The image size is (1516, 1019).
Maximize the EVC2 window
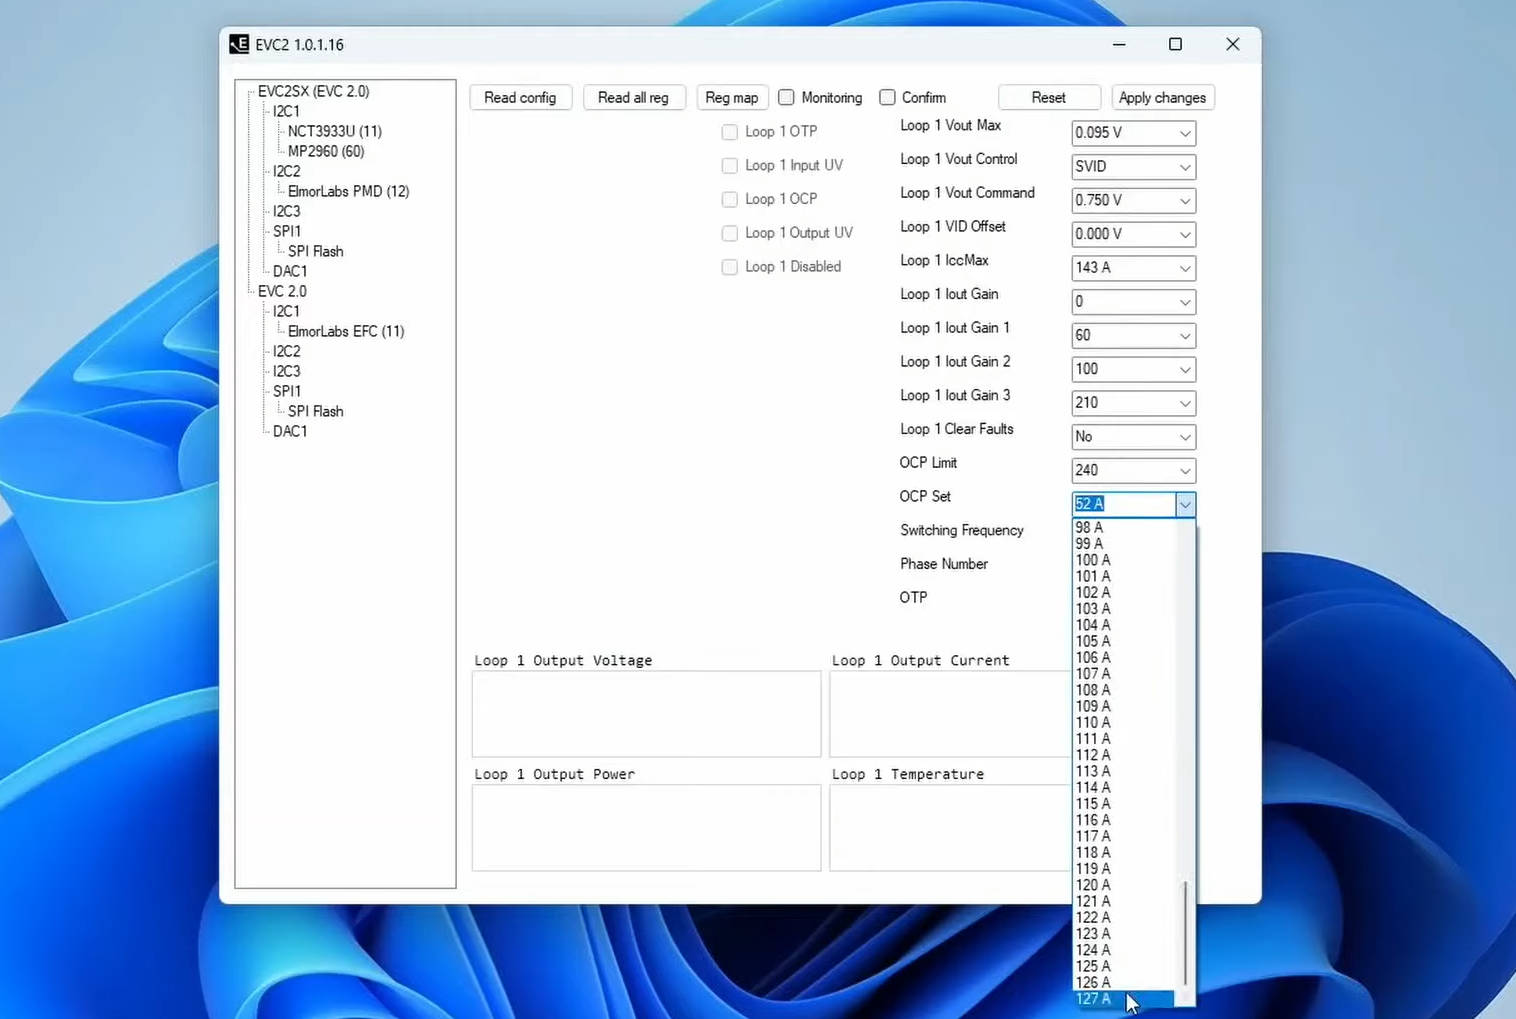[1175, 44]
